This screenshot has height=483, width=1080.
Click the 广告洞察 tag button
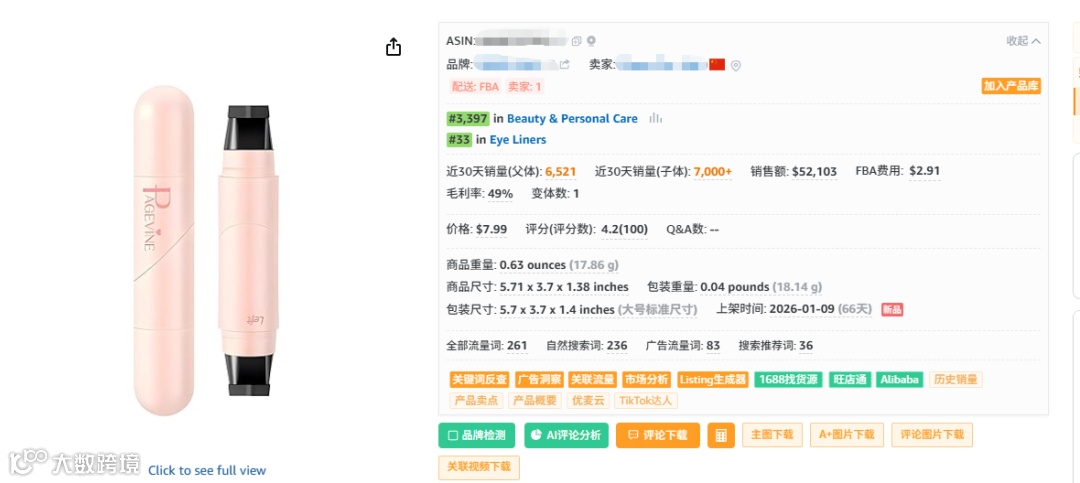pyautogui.click(x=539, y=380)
